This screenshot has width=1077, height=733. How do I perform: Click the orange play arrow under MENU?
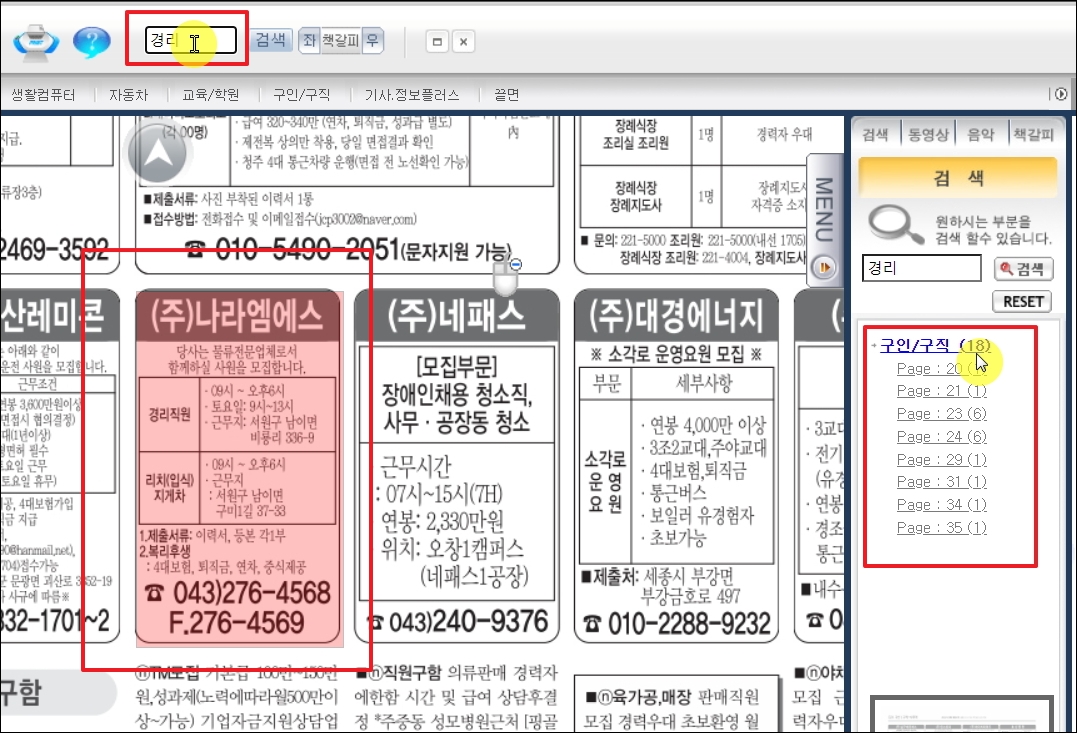point(824,267)
